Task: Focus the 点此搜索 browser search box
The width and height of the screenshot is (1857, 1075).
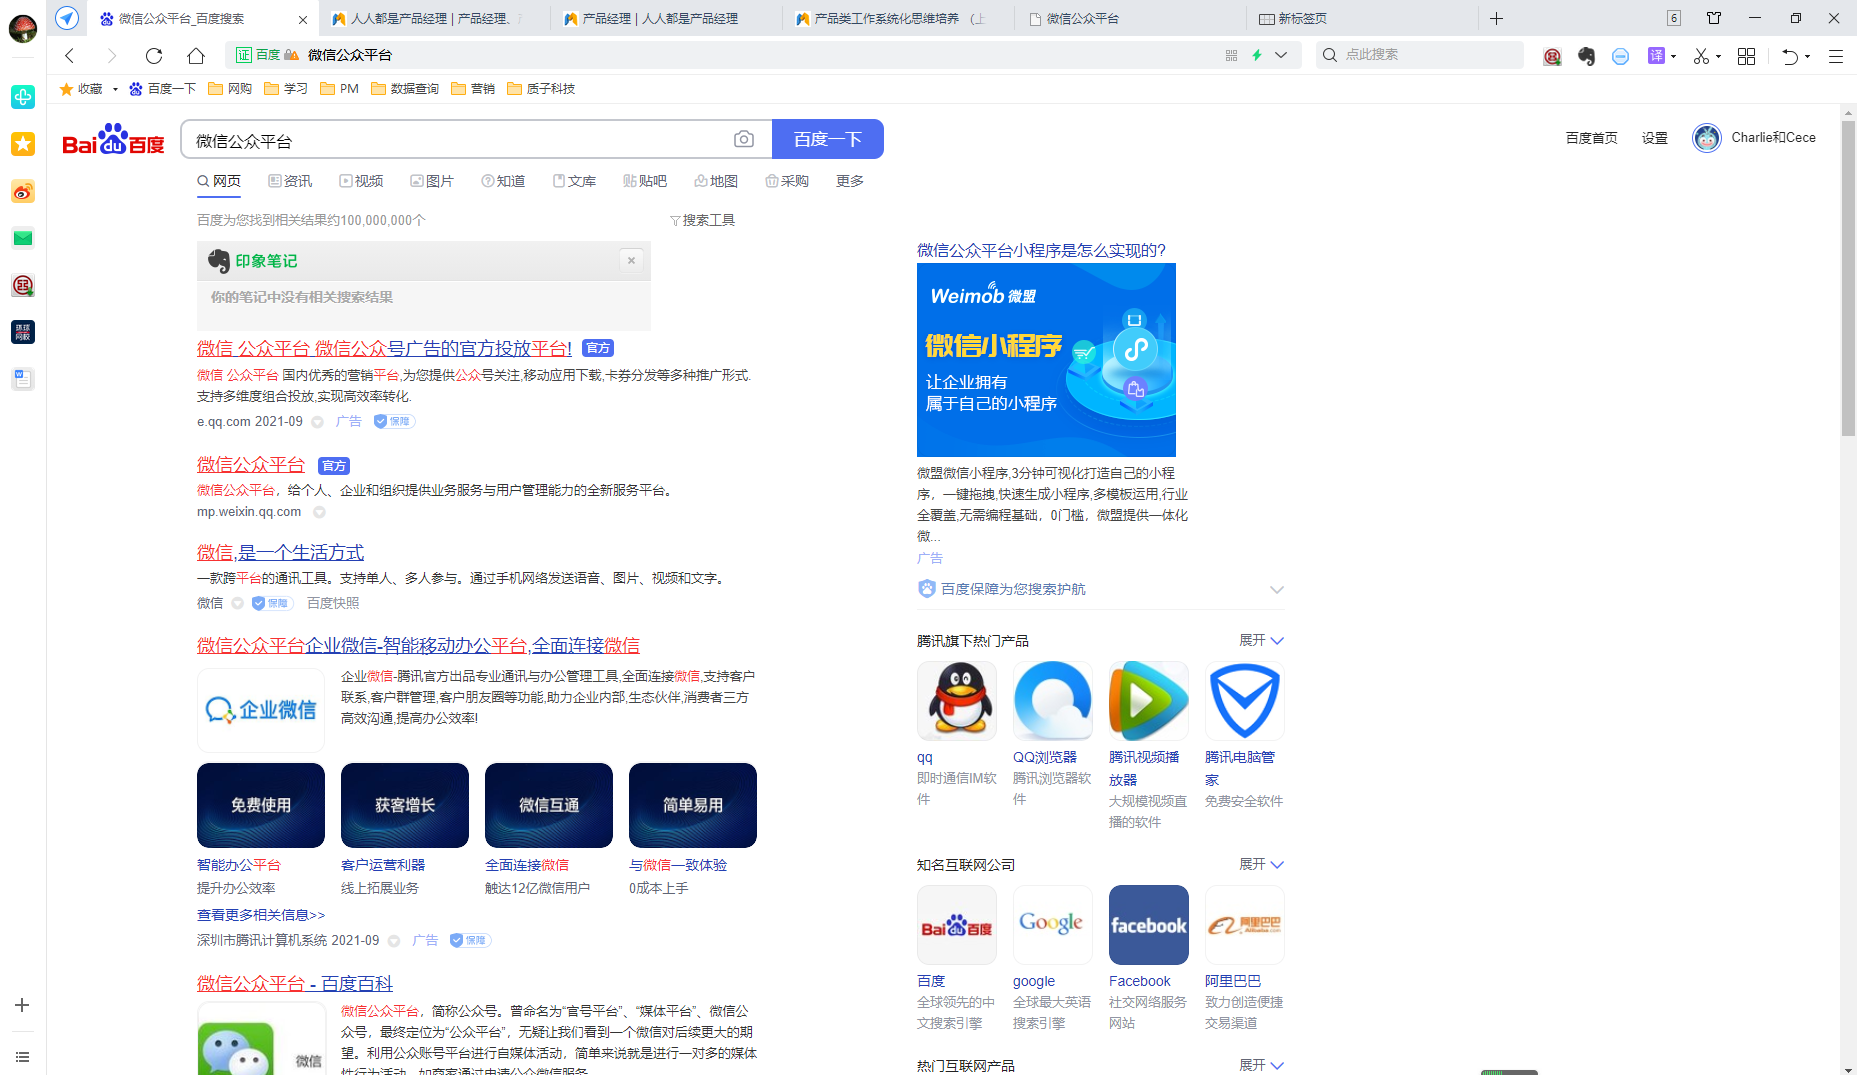Action: pyautogui.click(x=1422, y=55)
